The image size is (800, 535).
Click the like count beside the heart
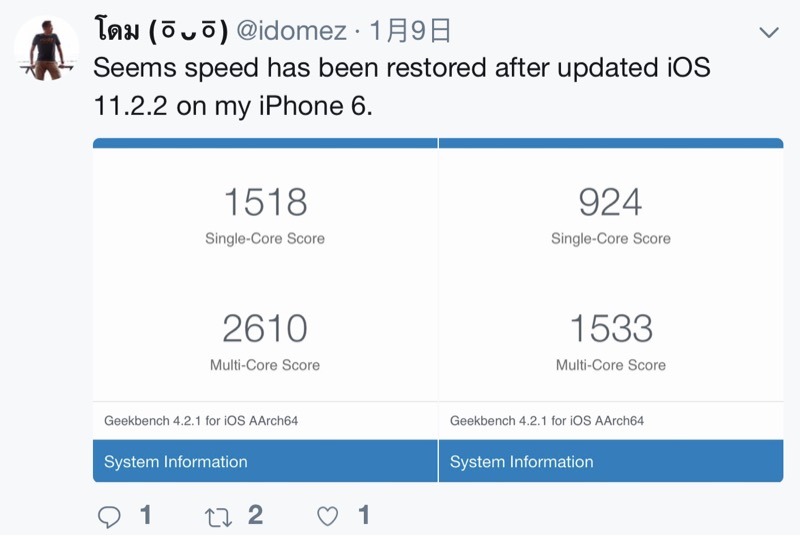click(364, 516)
